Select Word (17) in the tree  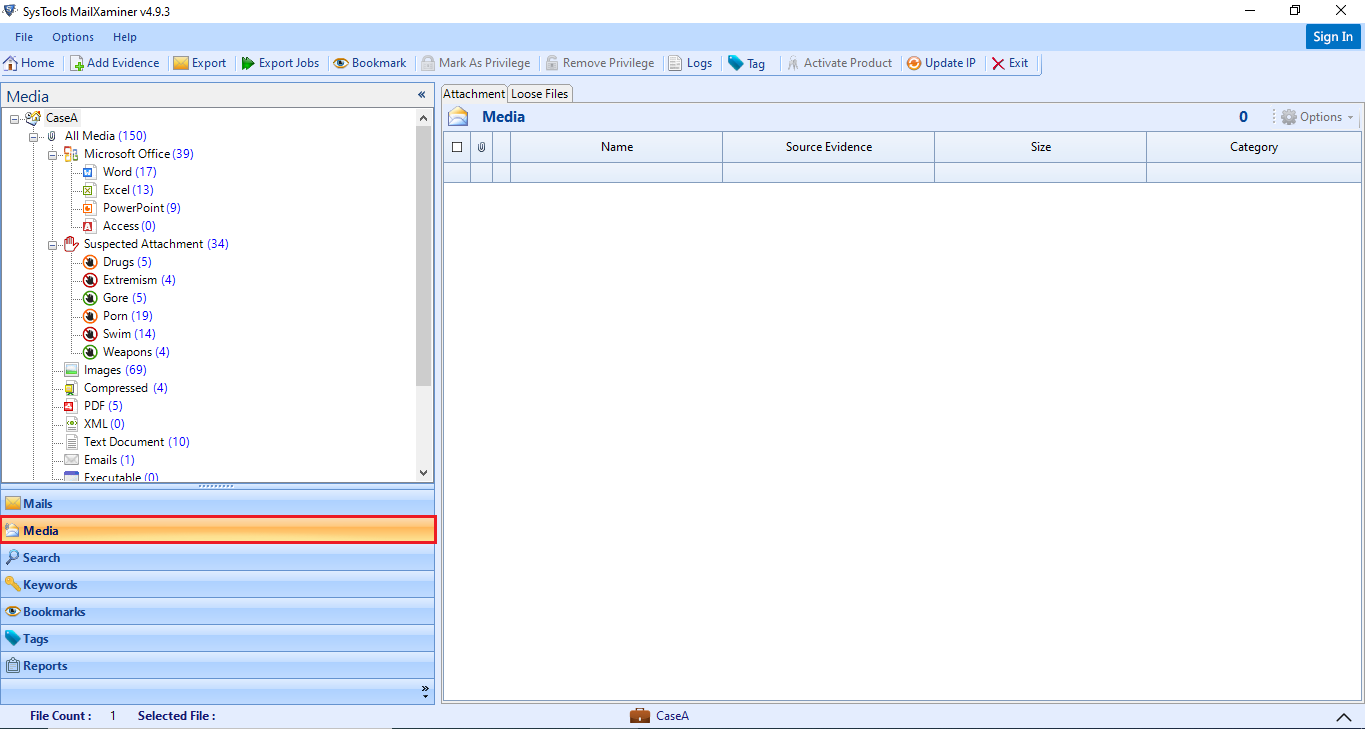click(x=129, y=172)
